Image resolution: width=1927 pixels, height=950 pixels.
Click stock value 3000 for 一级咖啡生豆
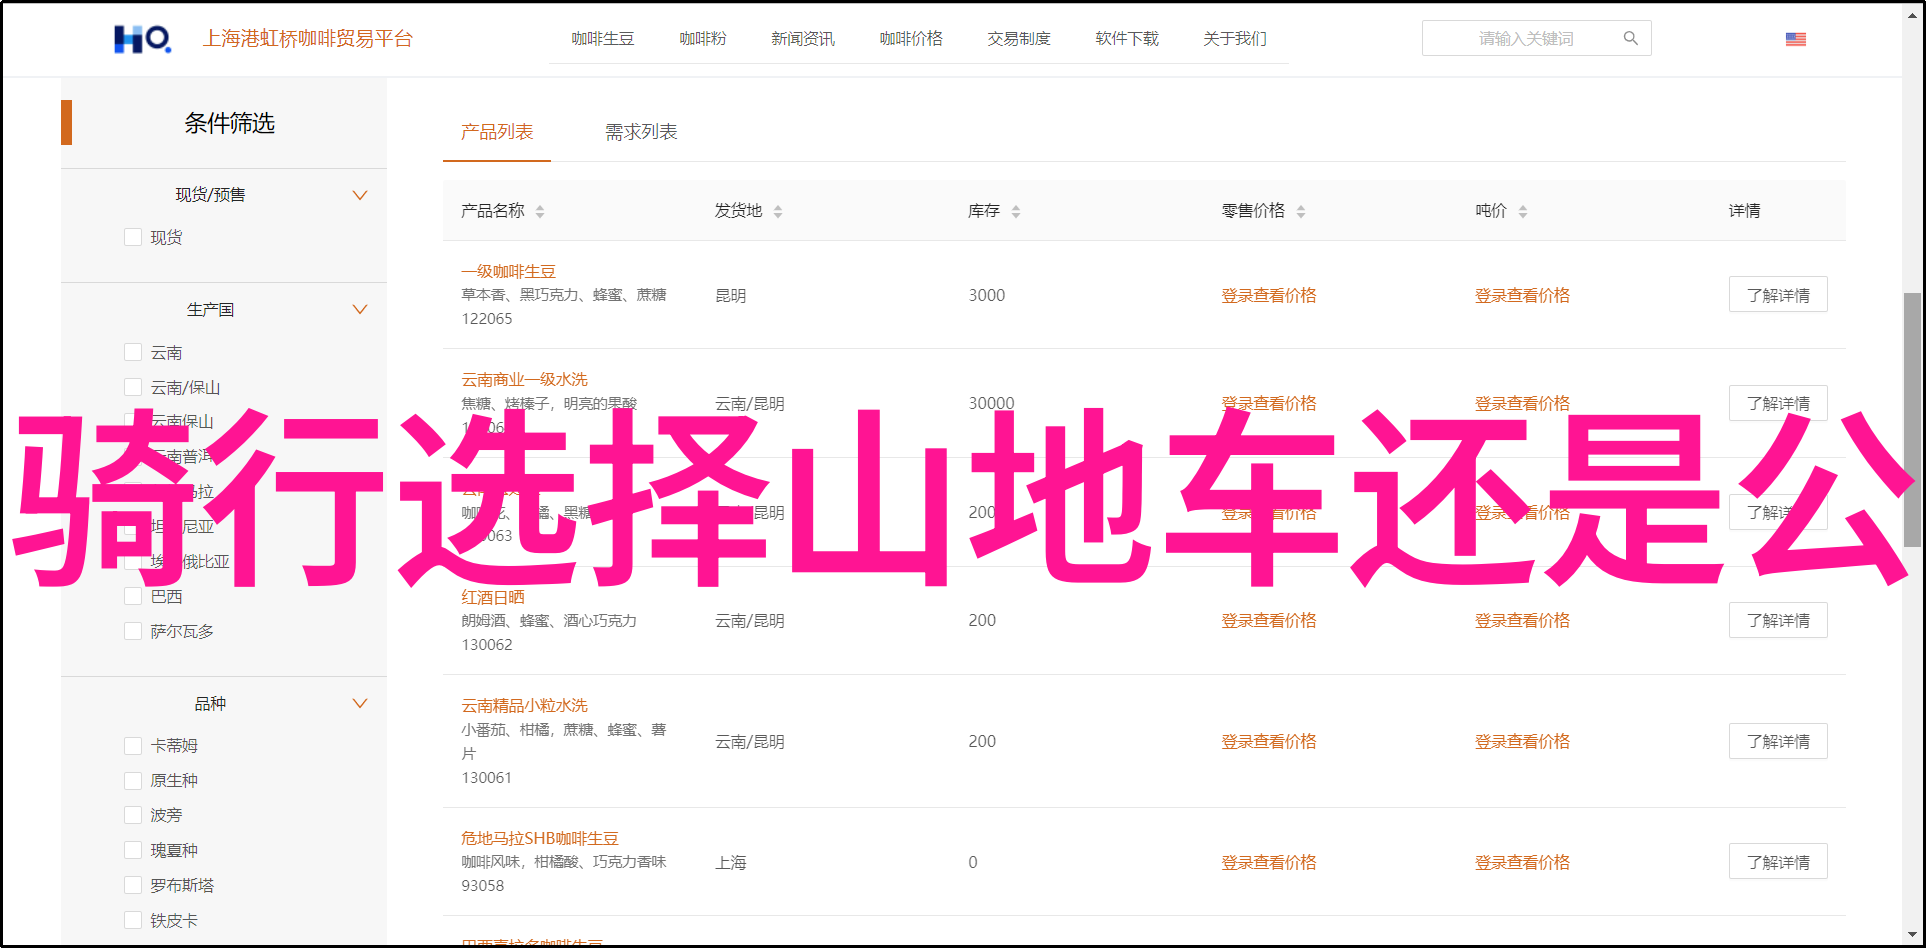[986, 295]
